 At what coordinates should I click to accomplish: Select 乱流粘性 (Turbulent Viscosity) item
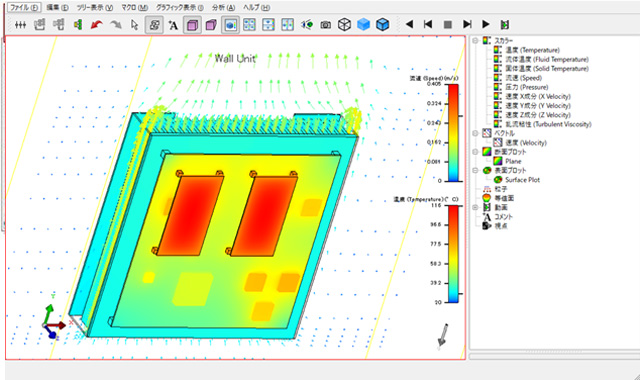pyautogui.click(x=548, y=124)
